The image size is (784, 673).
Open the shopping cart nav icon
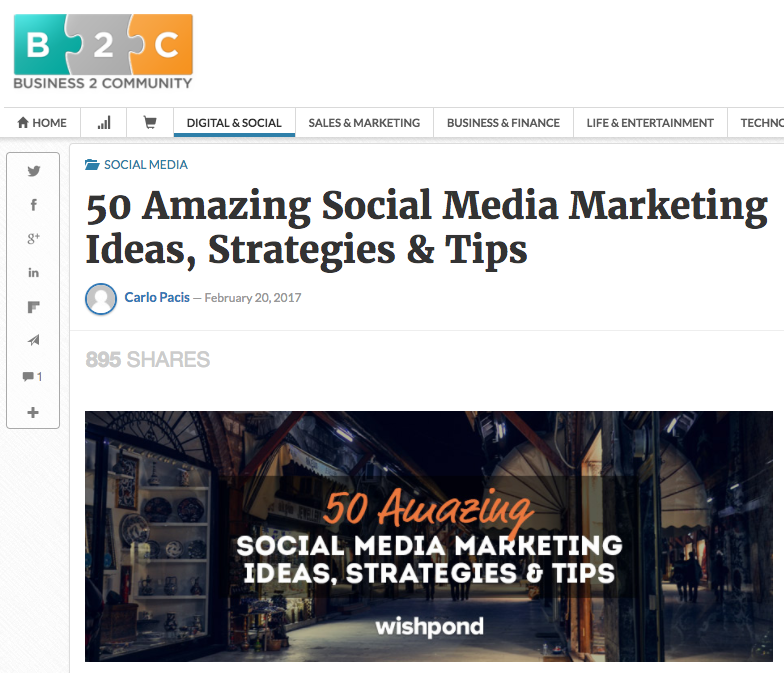tap(150, 122)
